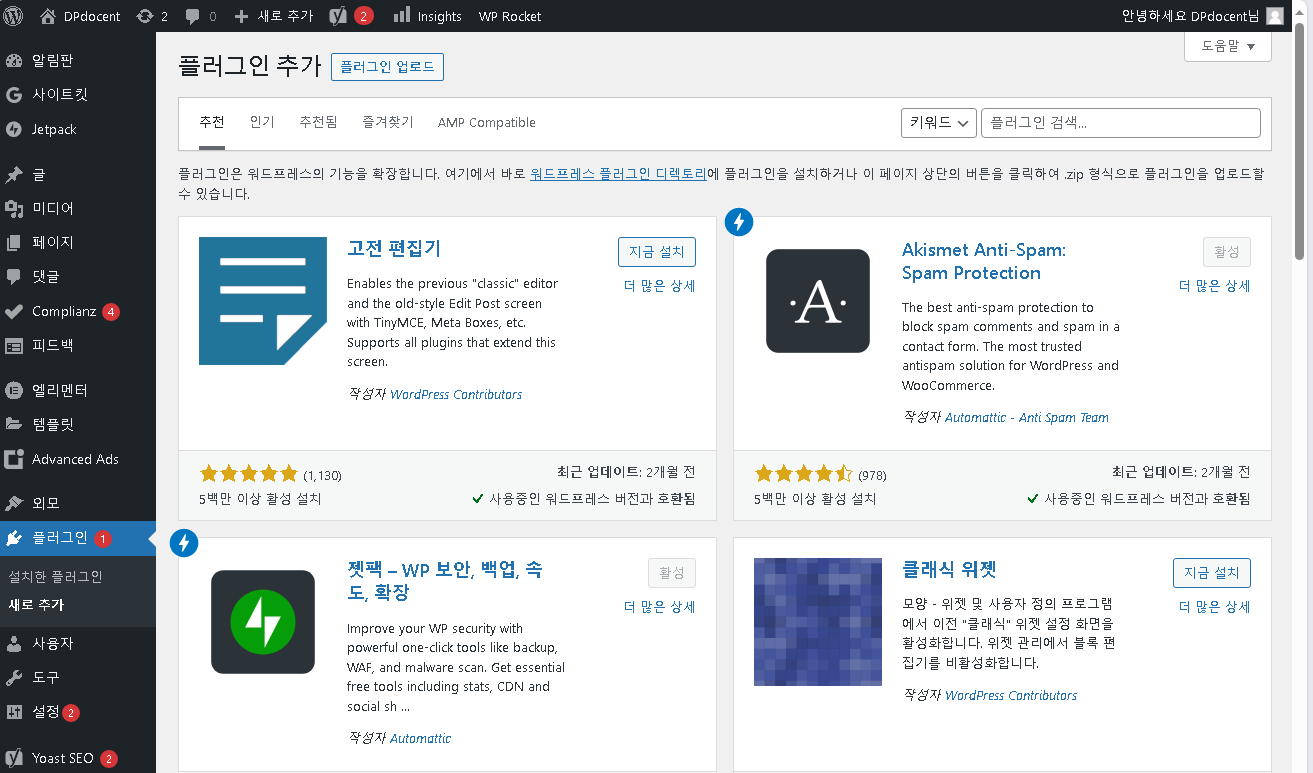1313x773 pixels.
Task: Open 더 많은 상세 for 젯팩
Action: [659, 607]
